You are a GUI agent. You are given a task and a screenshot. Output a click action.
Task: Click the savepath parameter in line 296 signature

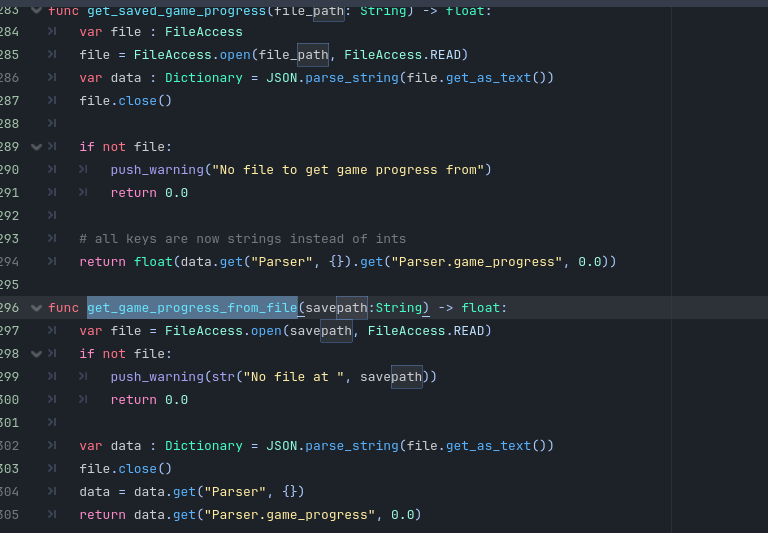(x=336, y=307)
